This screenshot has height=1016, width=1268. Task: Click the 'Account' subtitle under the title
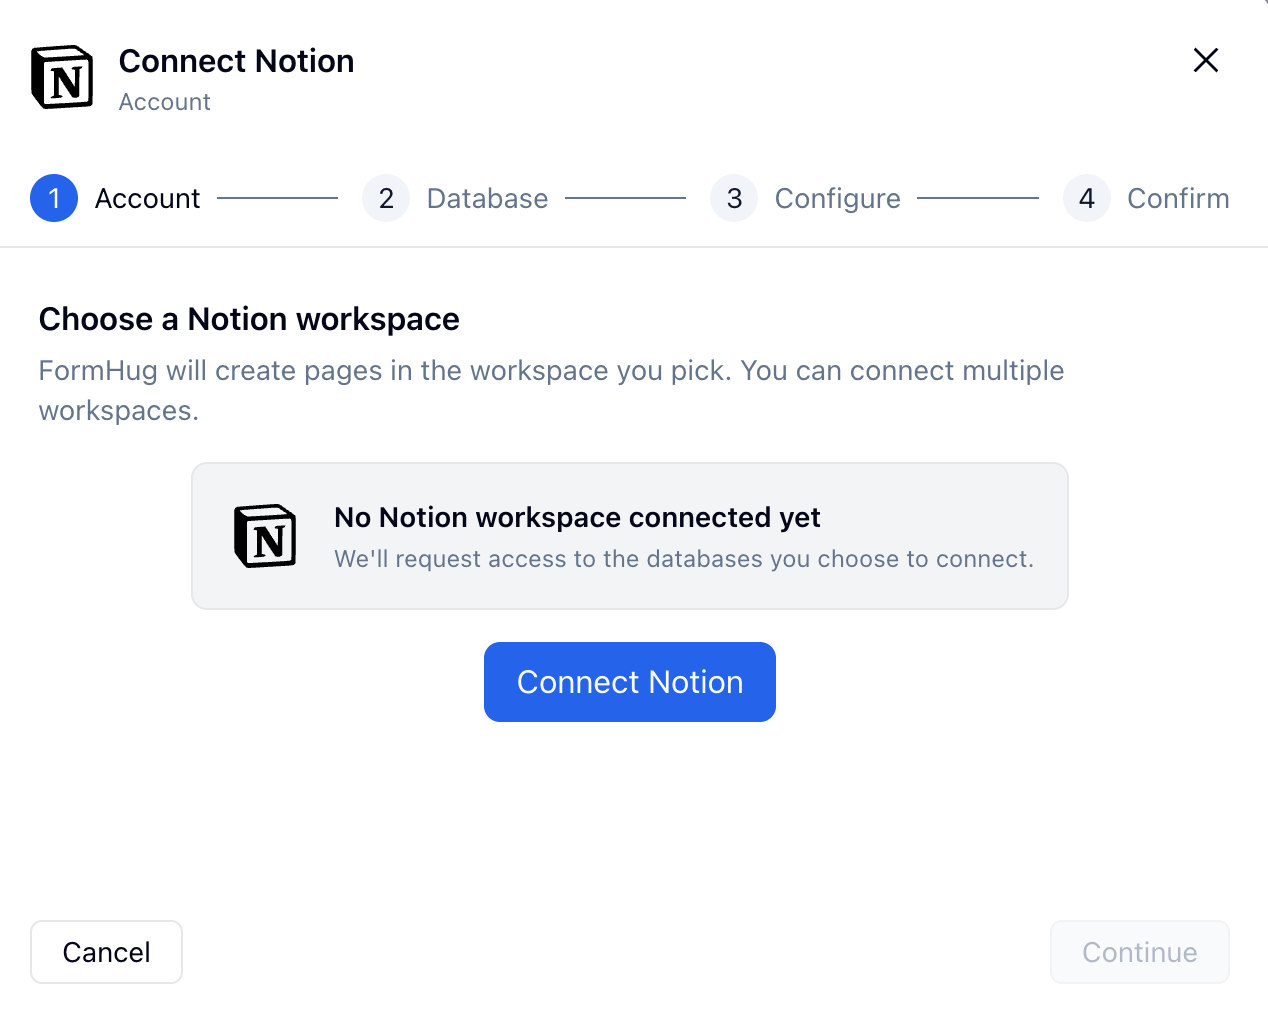(x=165, y=102)
